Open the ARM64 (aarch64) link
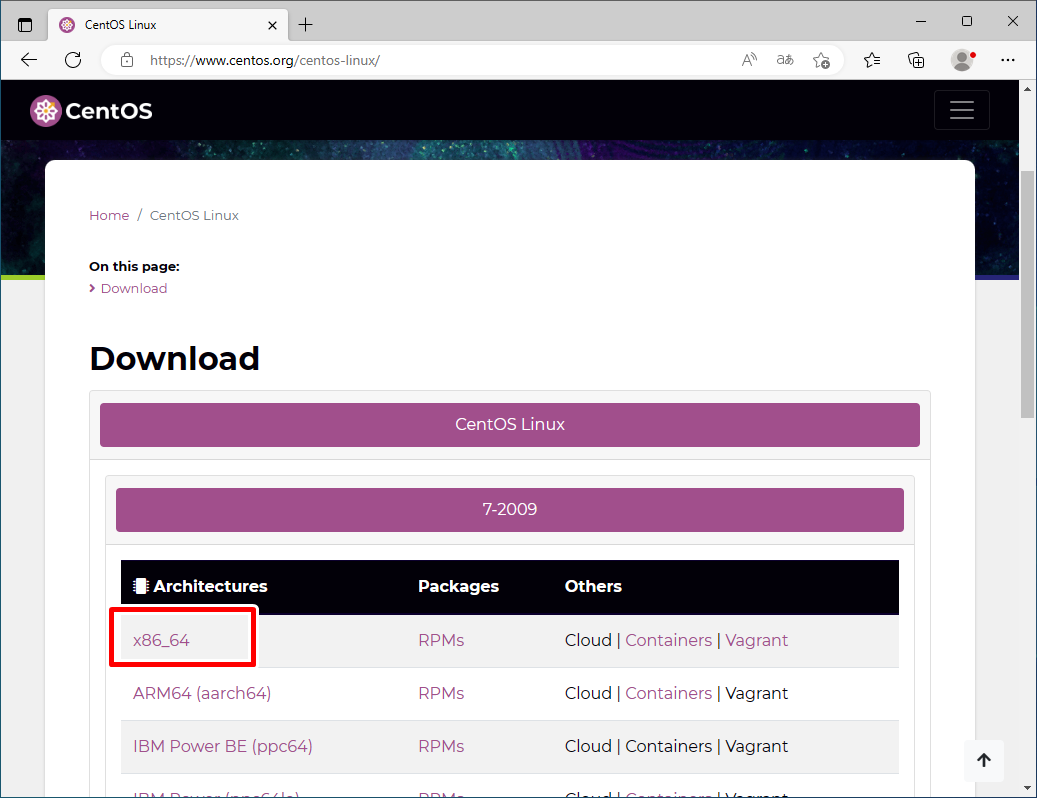1037x798 pixels. click(202, 693)
